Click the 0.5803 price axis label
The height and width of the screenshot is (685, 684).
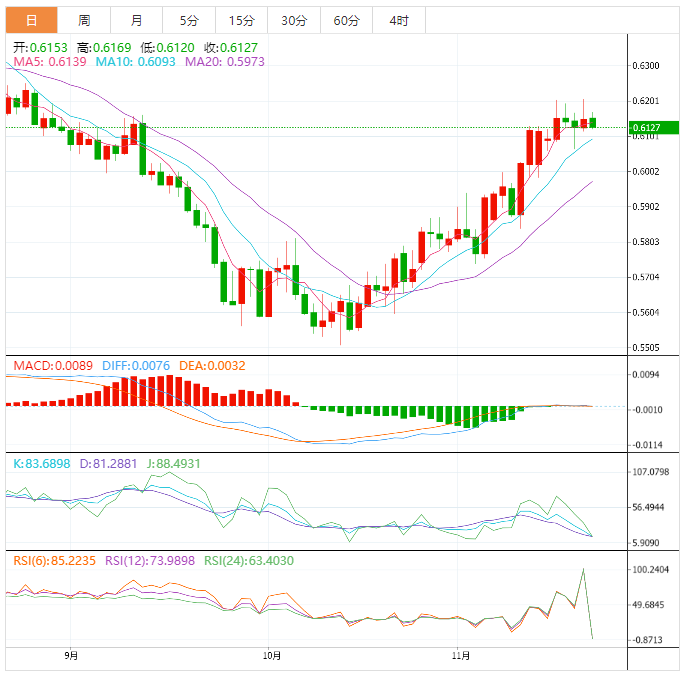(x=646, y=242)
